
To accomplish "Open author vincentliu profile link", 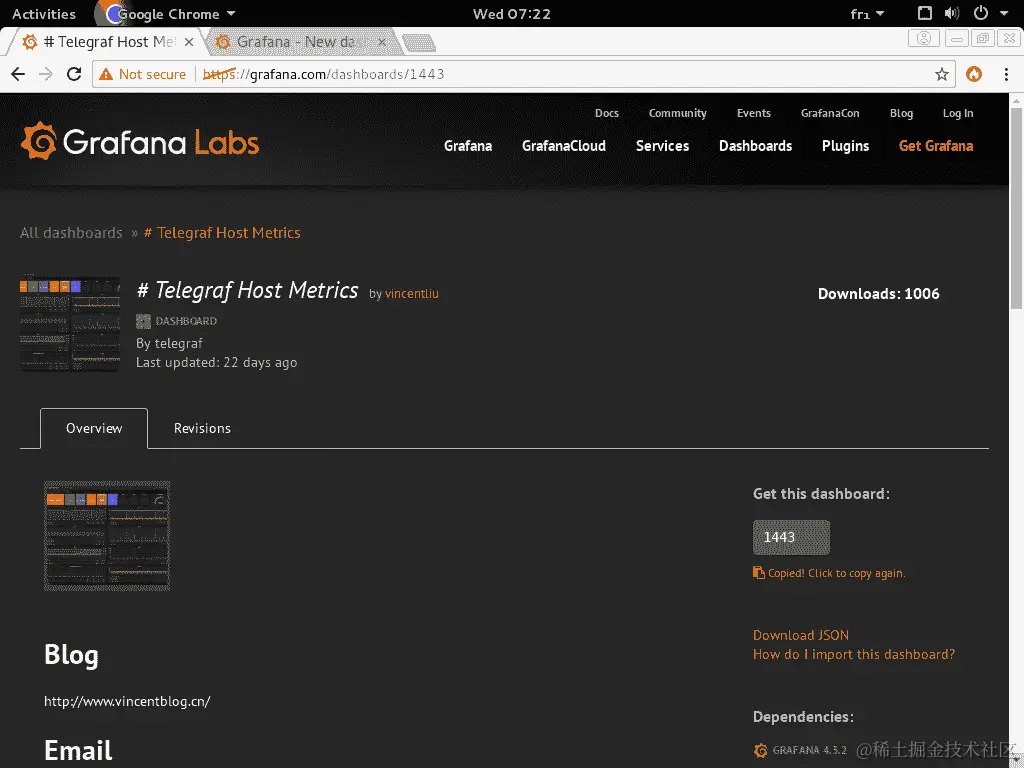I will coord(412,294).
